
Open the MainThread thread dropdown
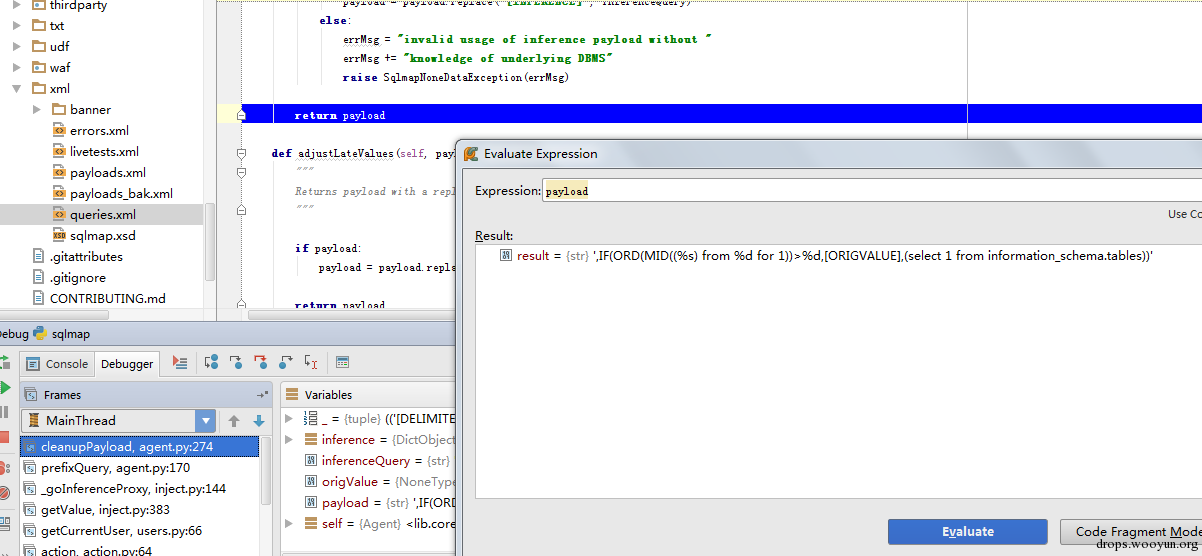[205, 421]
